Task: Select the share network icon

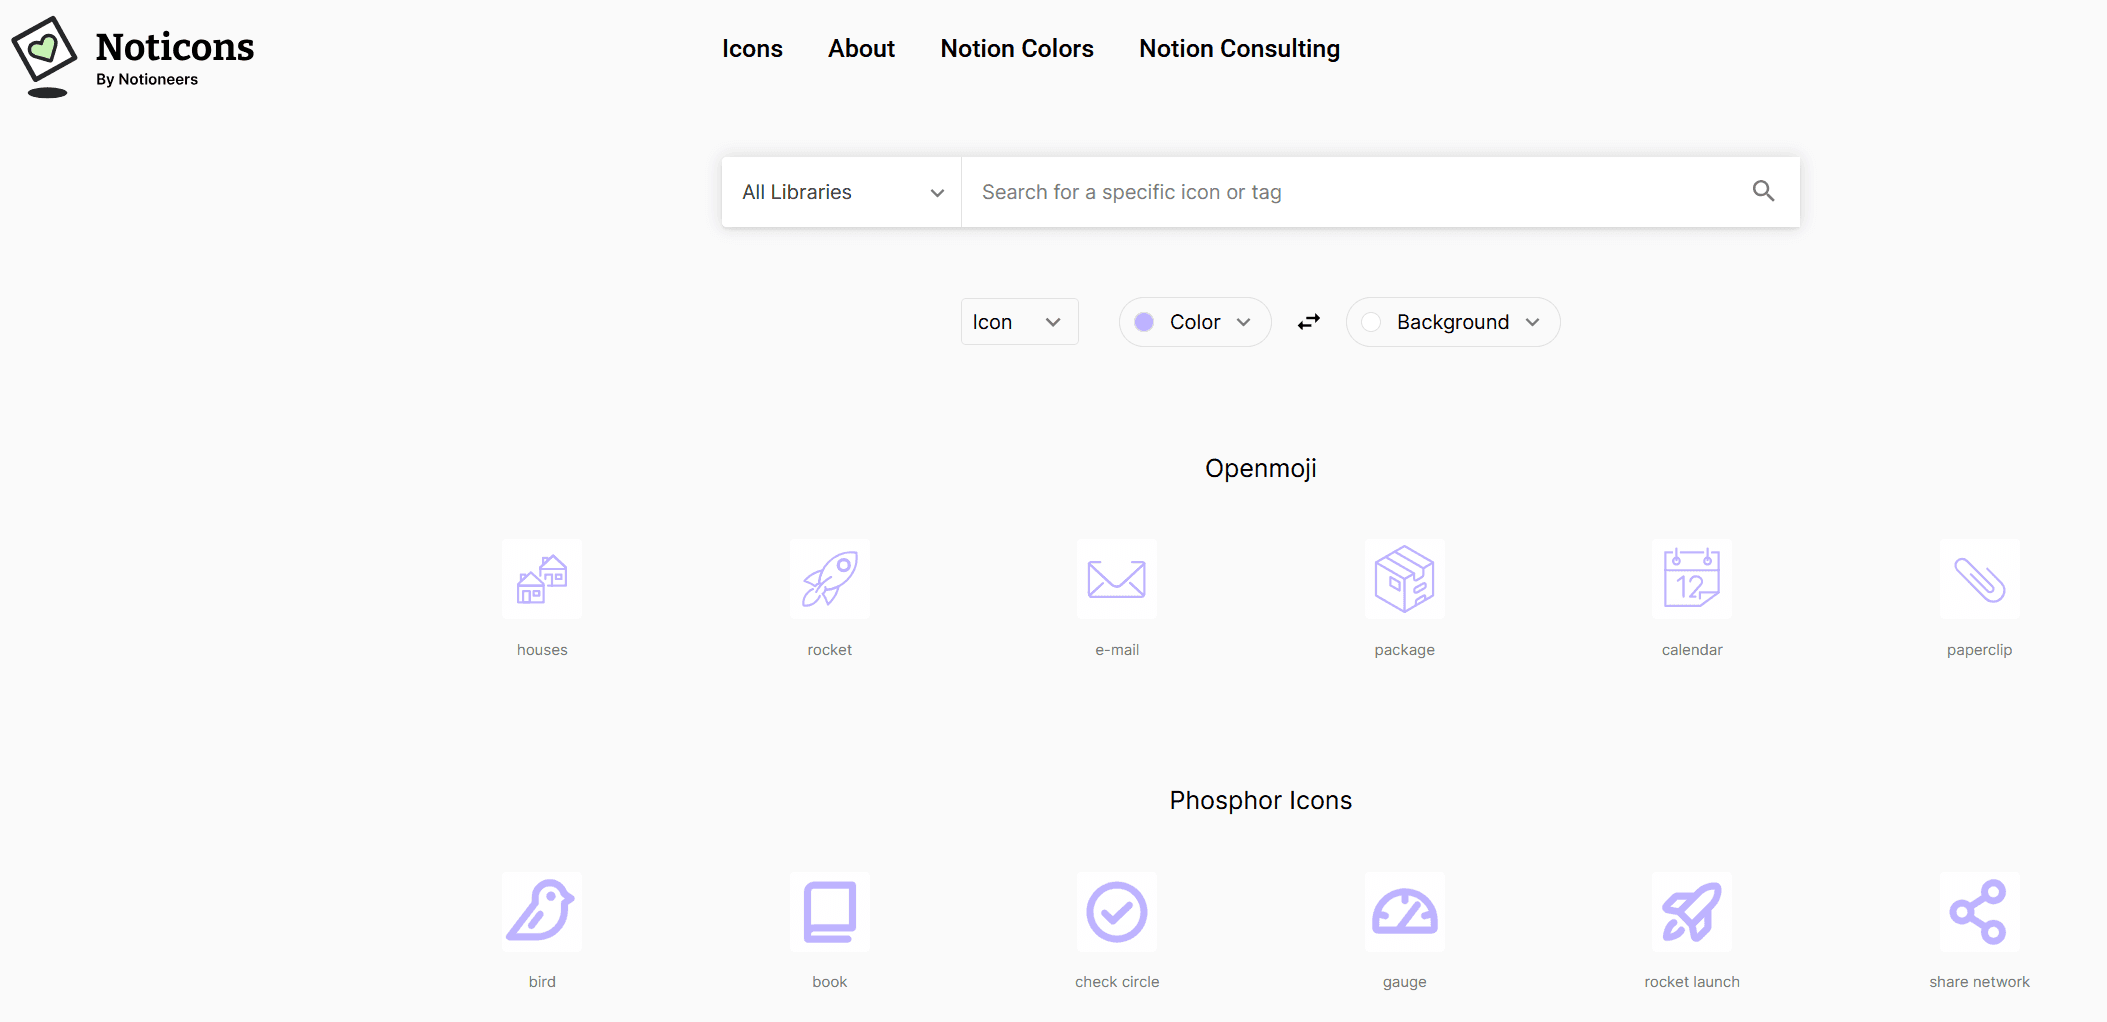Action: [x=1980, y=912]
